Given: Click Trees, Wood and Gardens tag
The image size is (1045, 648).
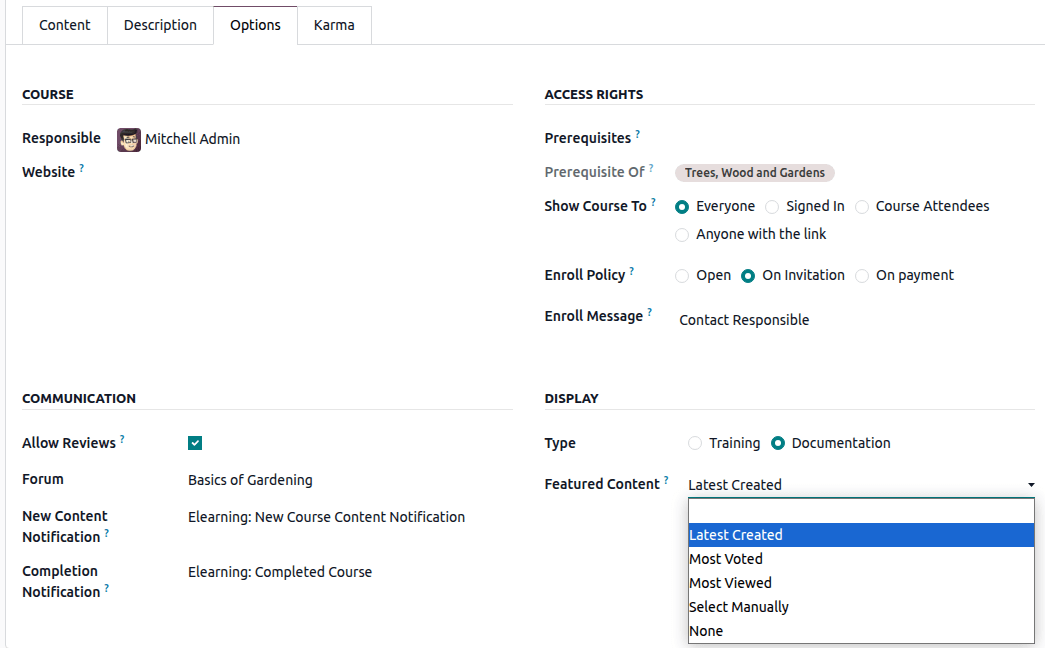Looking at the screenshot, I should [755, 173].
